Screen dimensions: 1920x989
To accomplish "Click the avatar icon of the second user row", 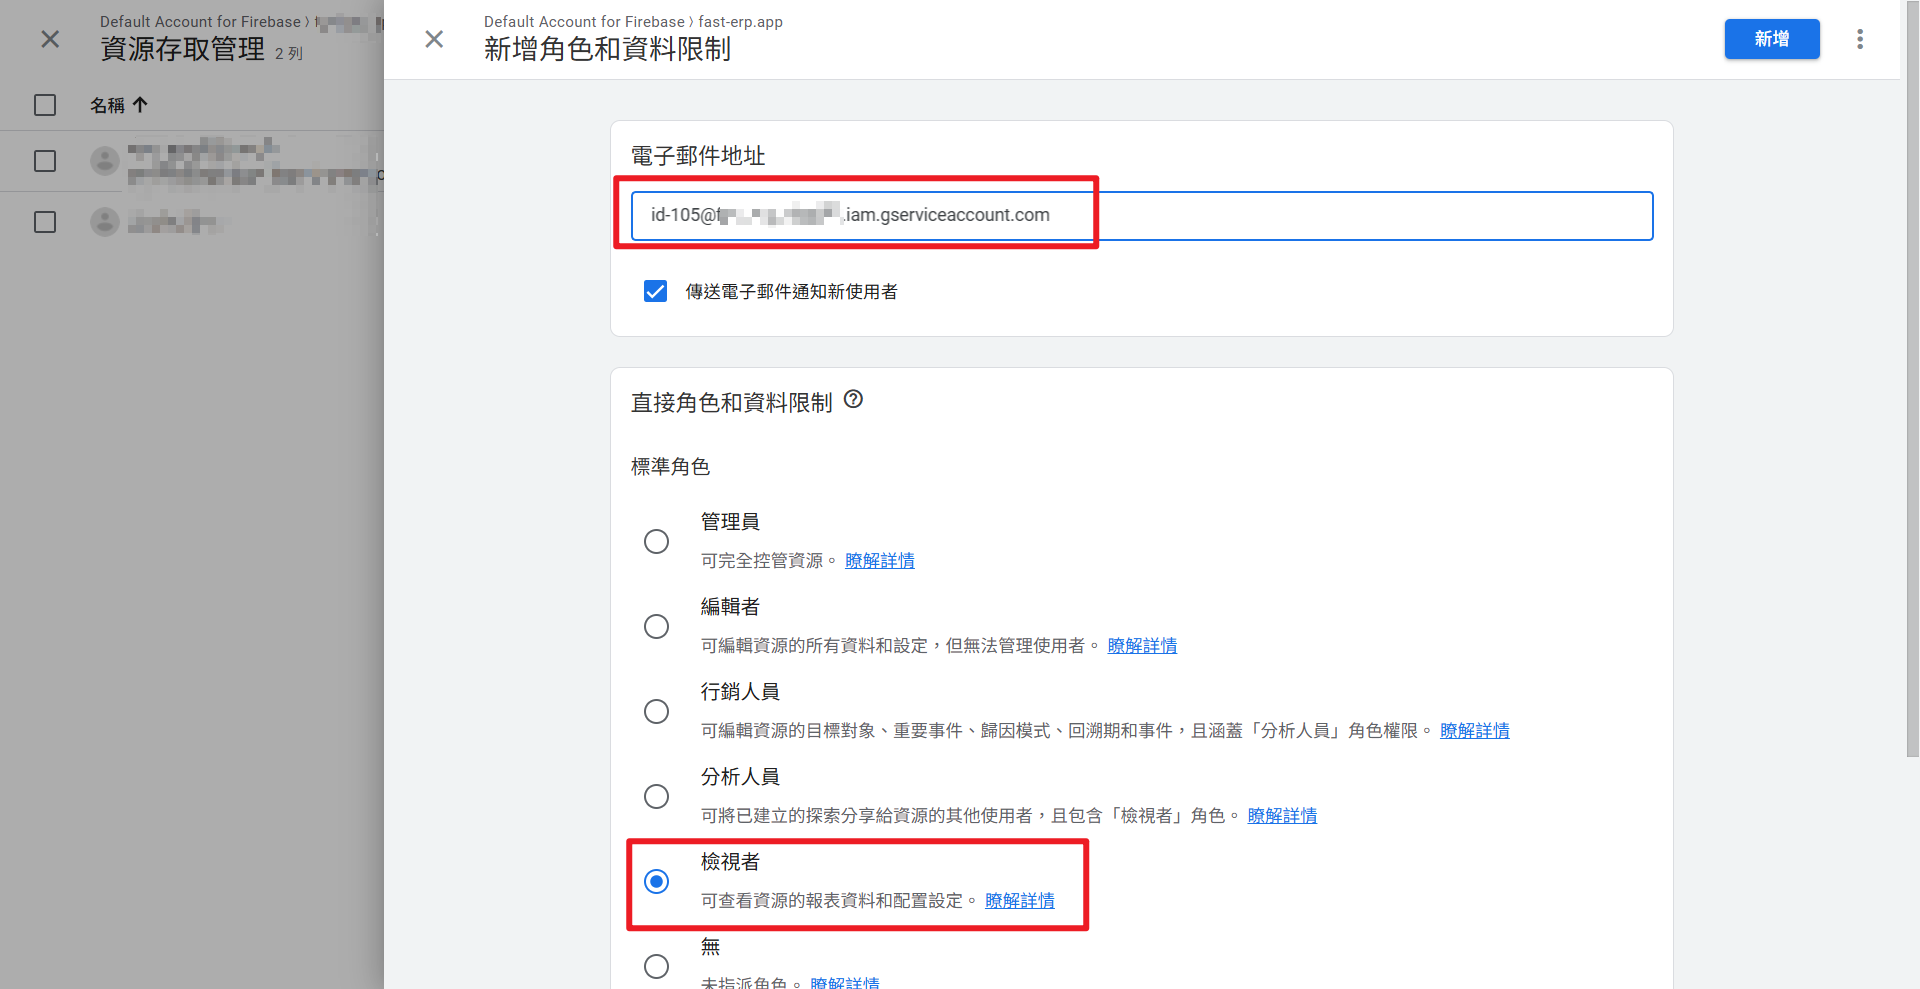I will (x=104, y=222).
